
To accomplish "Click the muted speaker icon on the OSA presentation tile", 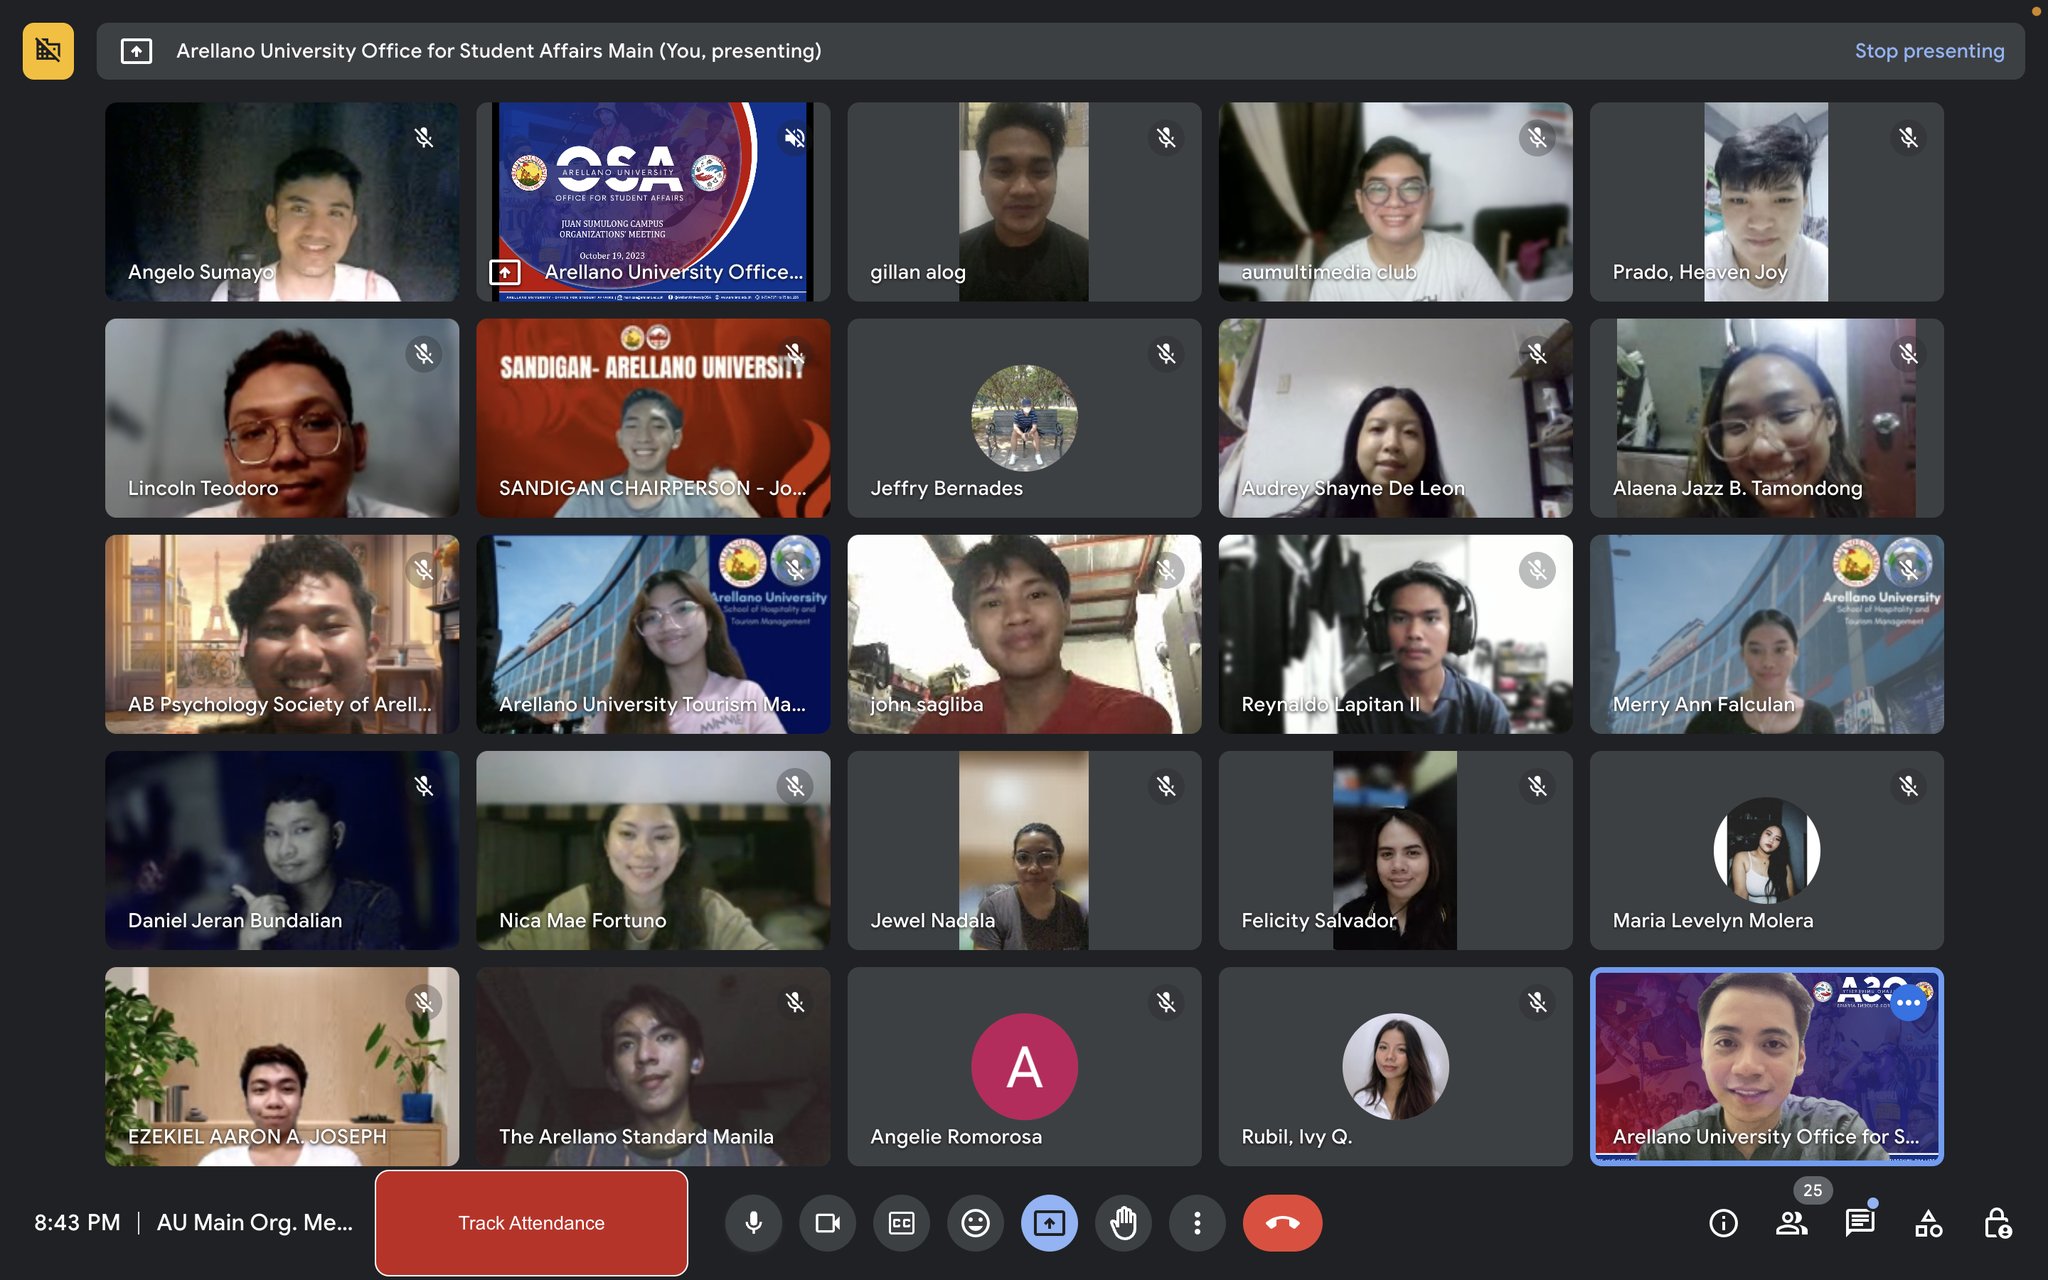I will pos(795,137).
